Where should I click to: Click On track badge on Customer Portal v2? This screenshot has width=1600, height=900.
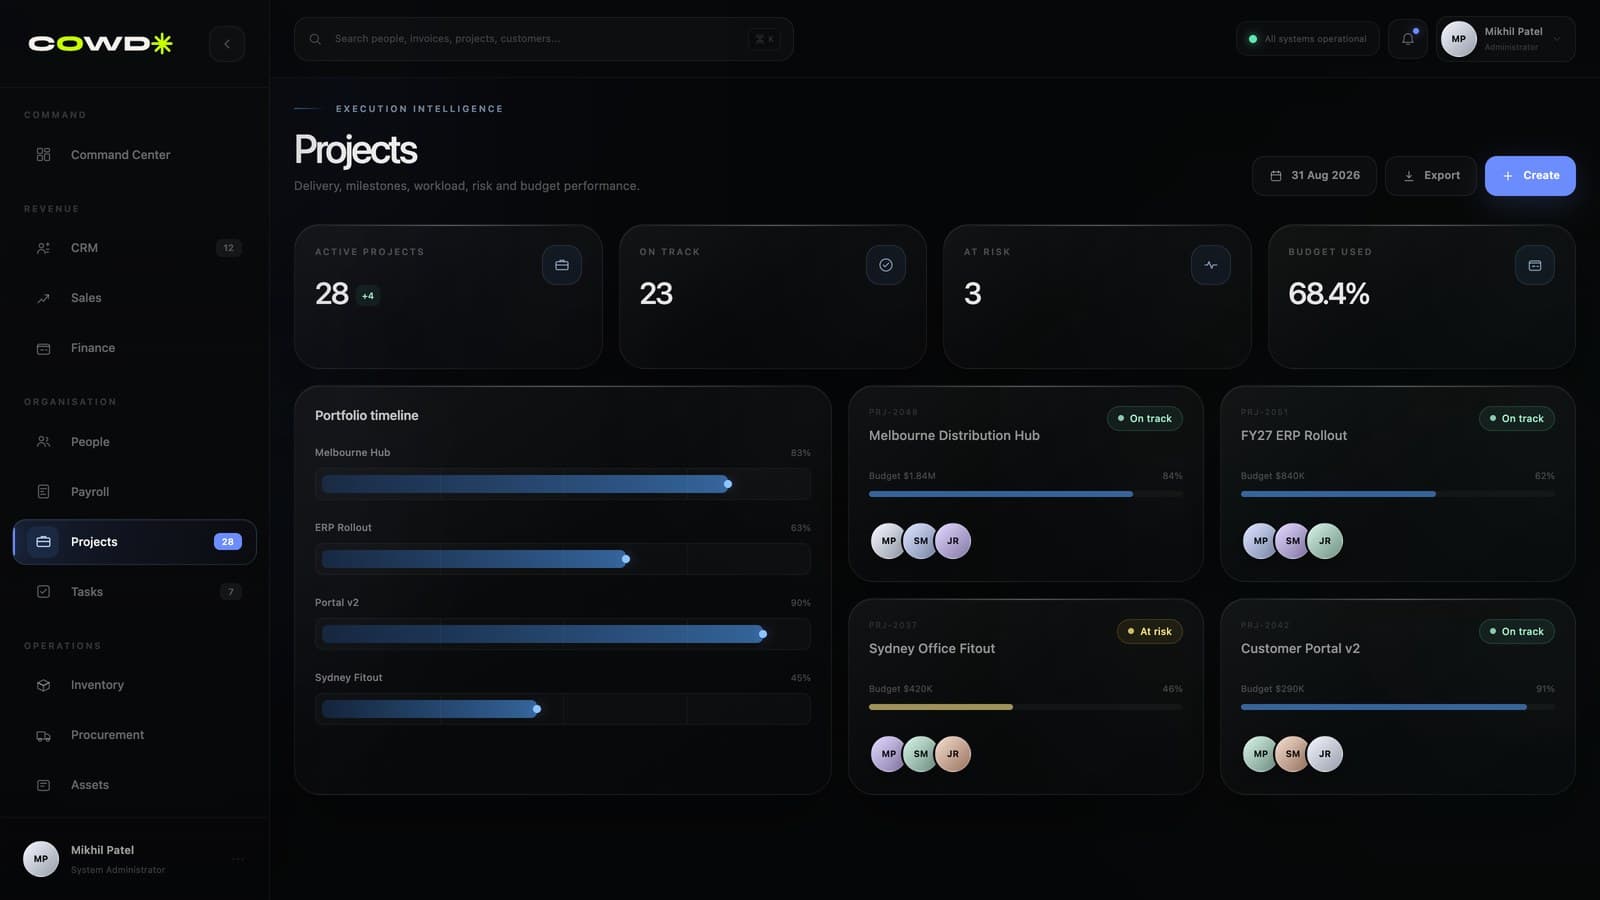point(1517,632)
